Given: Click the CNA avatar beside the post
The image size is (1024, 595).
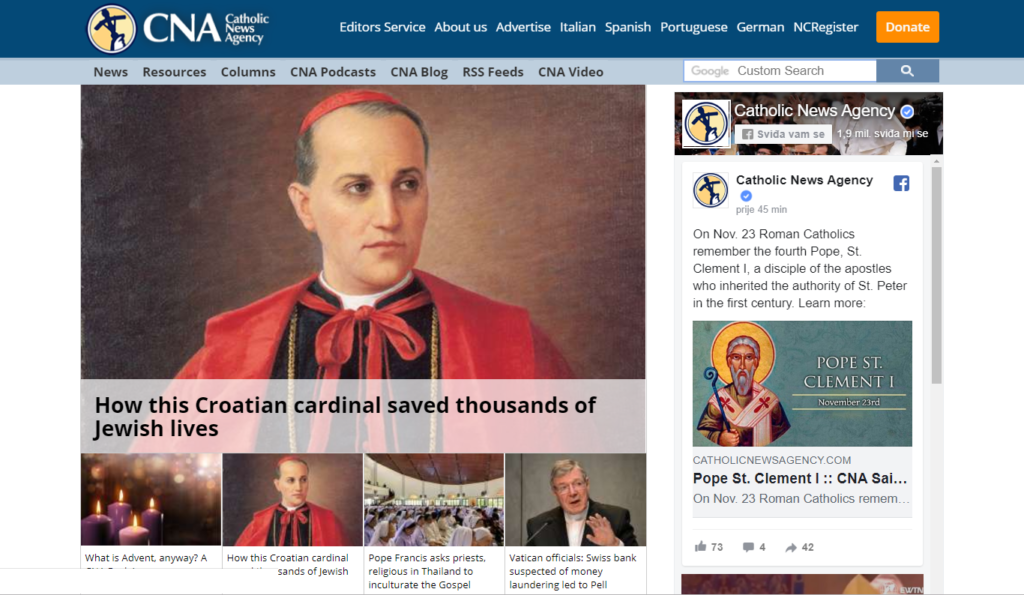Looking at the screenshot, I should 711,191.
